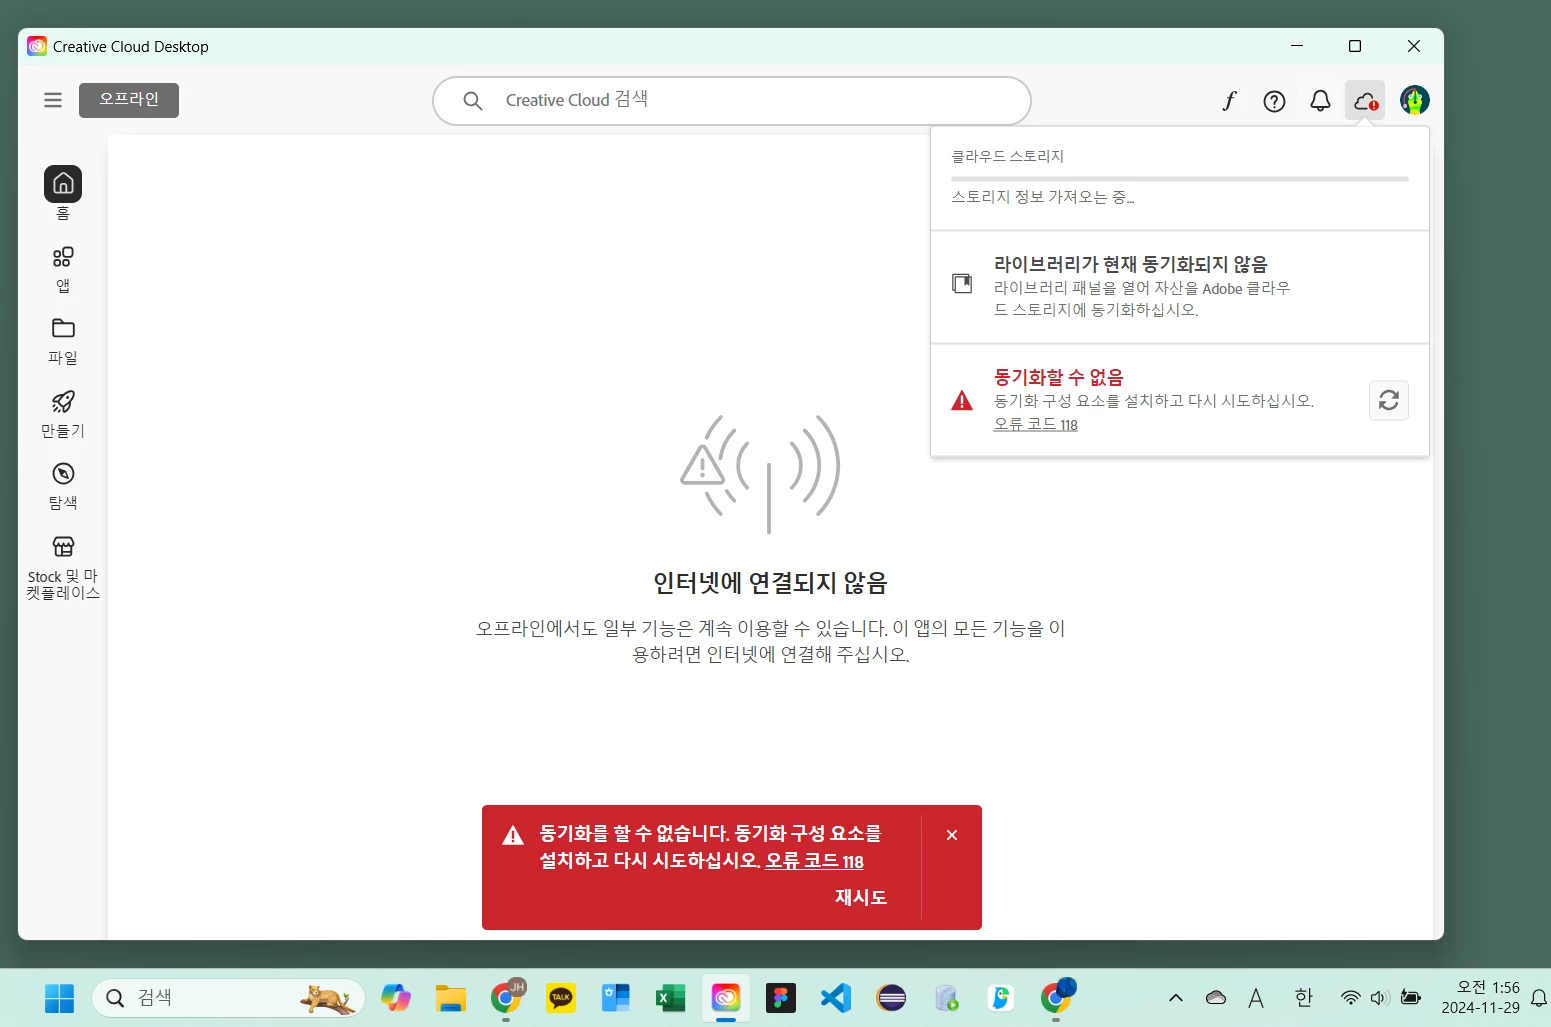Show hidden system tray icons
Screen dimensions: 1551x1027
pos(1176,998)
